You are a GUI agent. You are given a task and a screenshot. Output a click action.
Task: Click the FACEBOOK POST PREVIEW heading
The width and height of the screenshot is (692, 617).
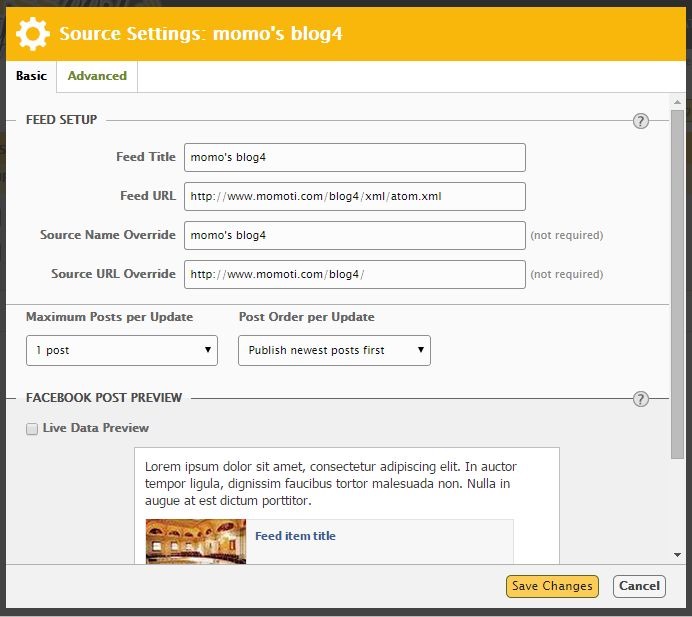coord(104,398)
